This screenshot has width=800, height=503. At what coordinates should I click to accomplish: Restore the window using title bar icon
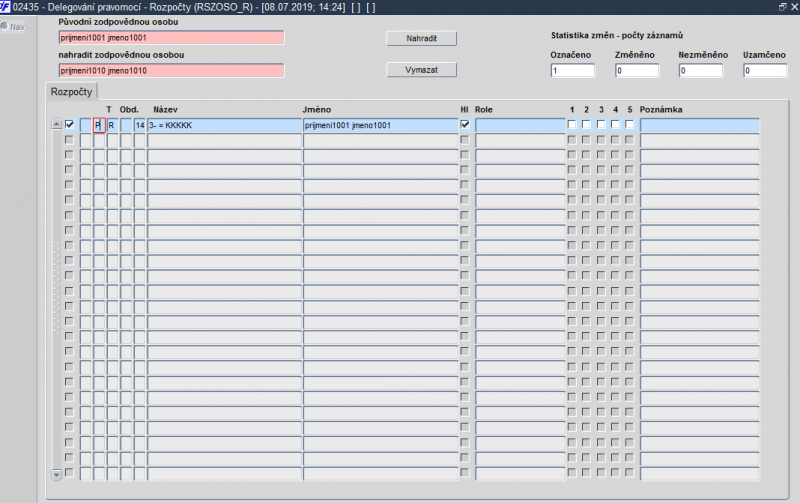(x=783, y=7)
